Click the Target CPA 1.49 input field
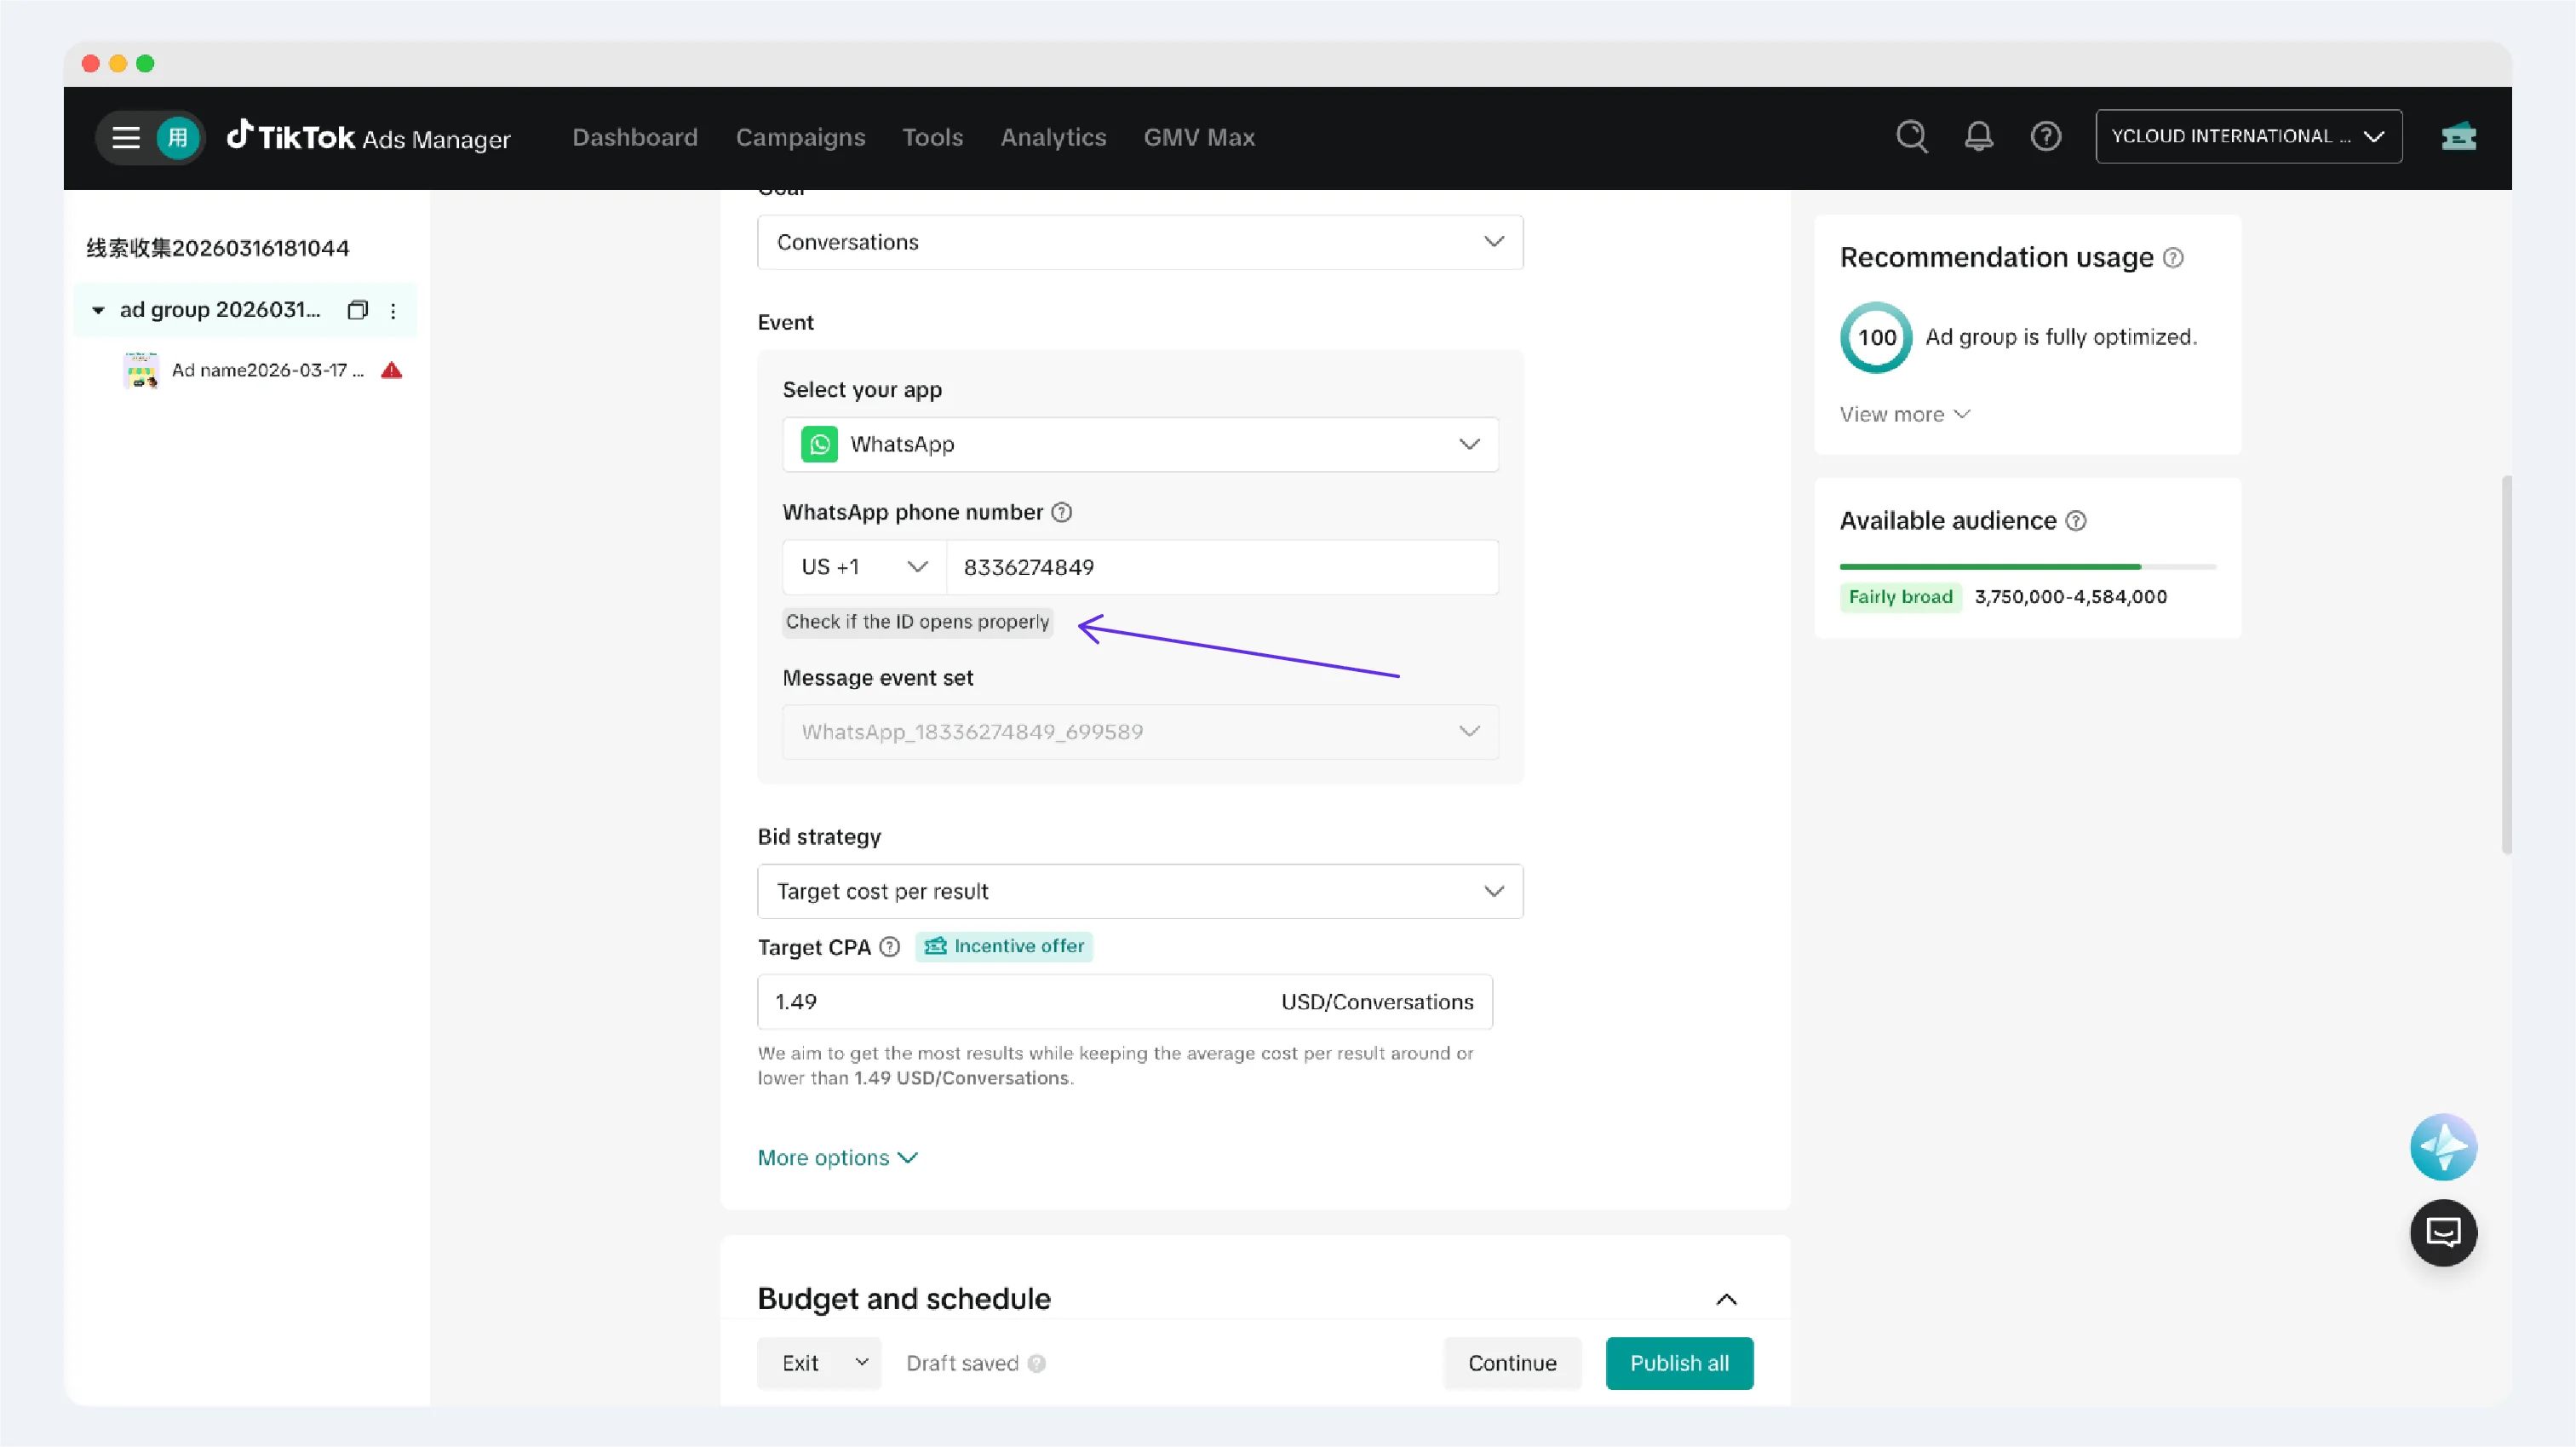Viewport: 2576px width, 1447px height. pyautogui.click(x=1125, y=1001)
